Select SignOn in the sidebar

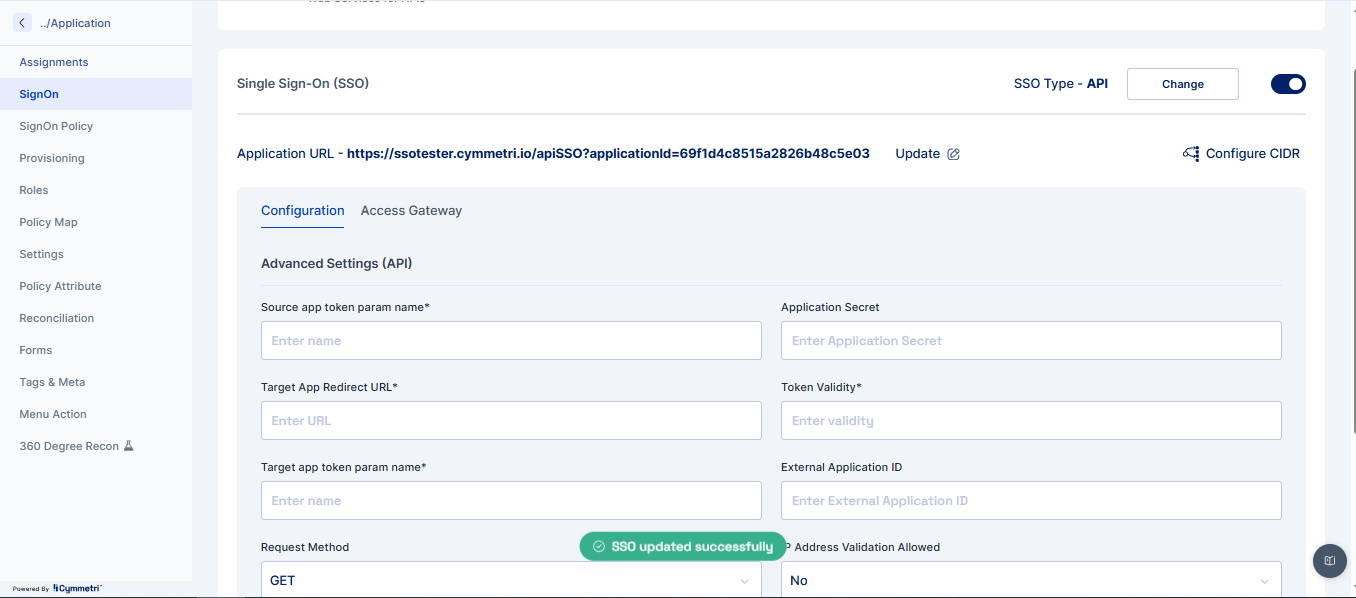click(x=96, y=94)
